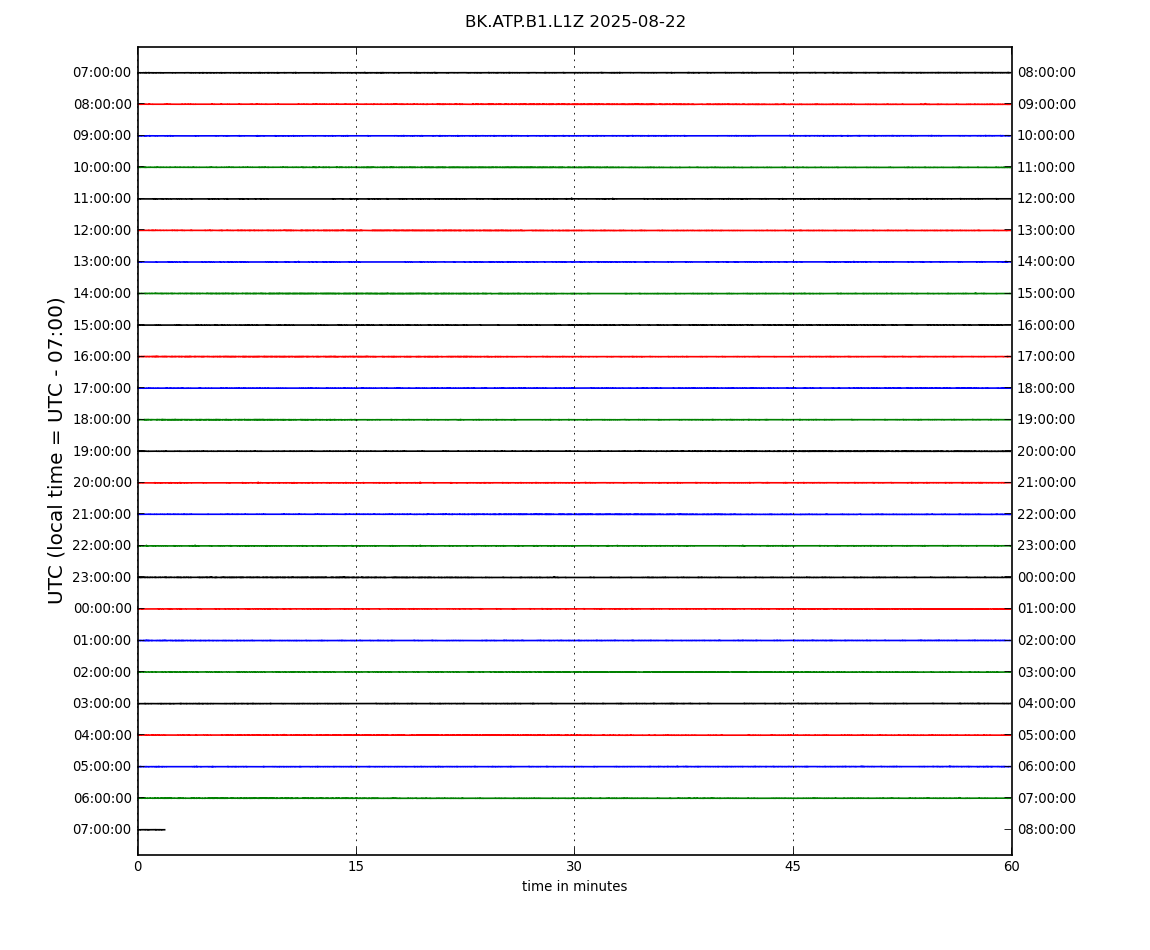Select 06:00:00 start label of green trace
The image size is (1150, 950).
103,798
